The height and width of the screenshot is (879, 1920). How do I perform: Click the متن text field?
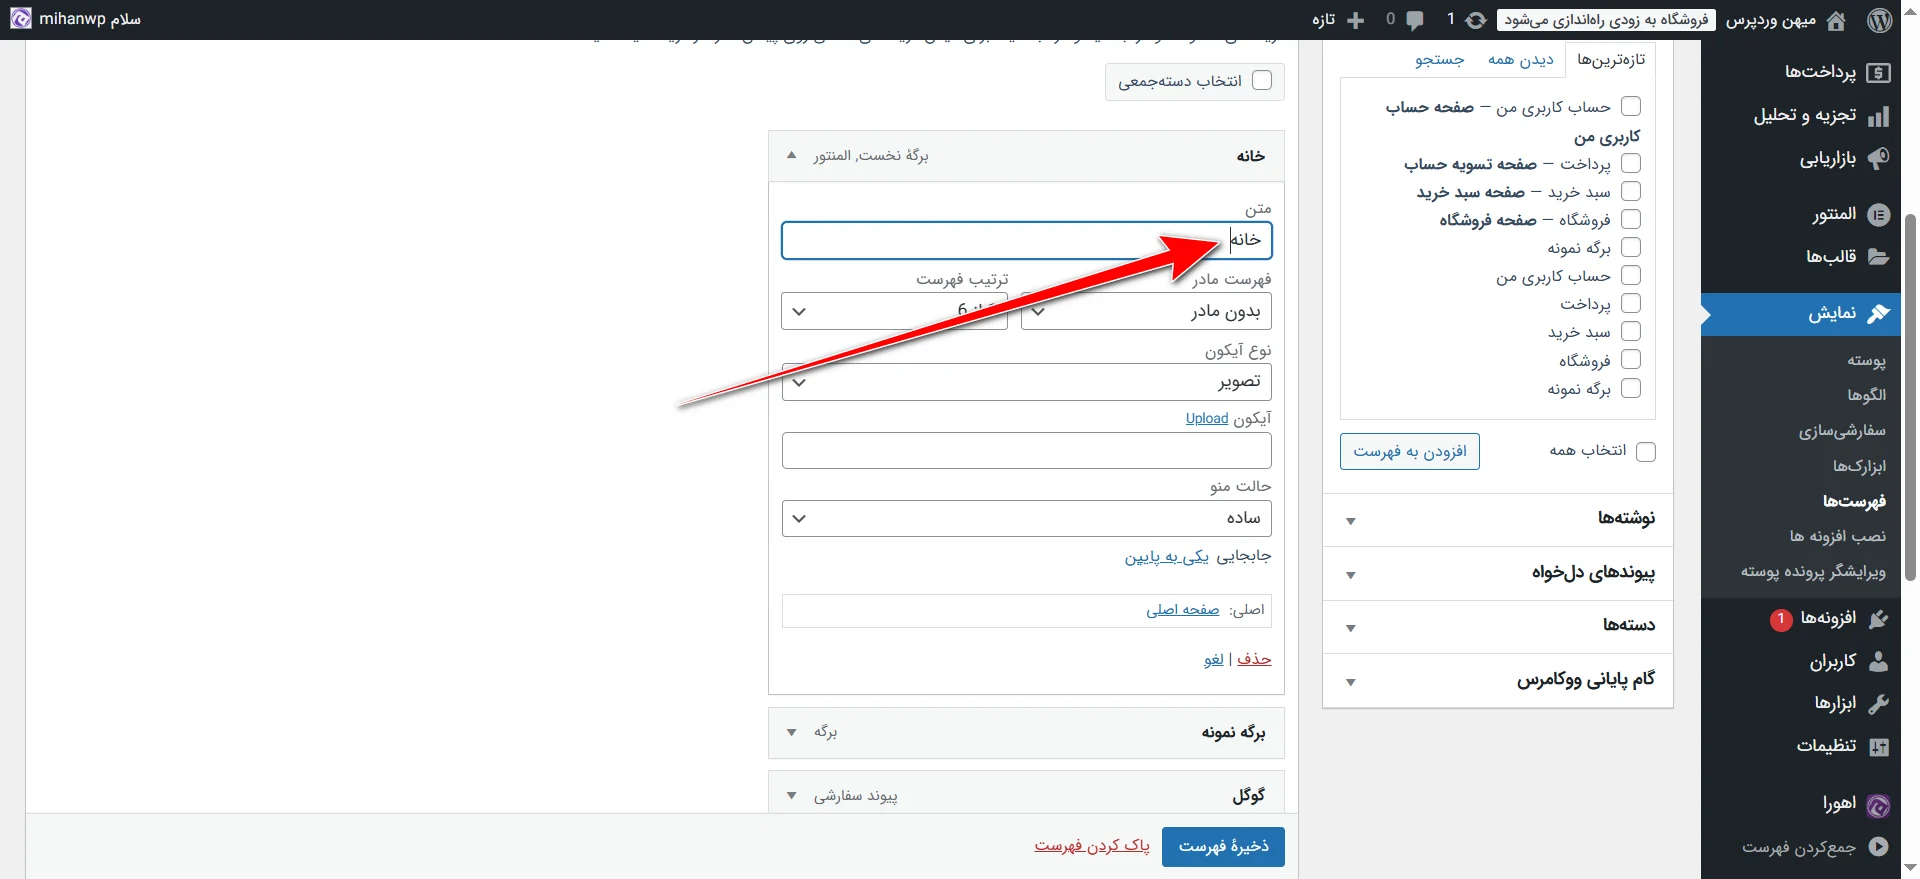pos(1026,240)
